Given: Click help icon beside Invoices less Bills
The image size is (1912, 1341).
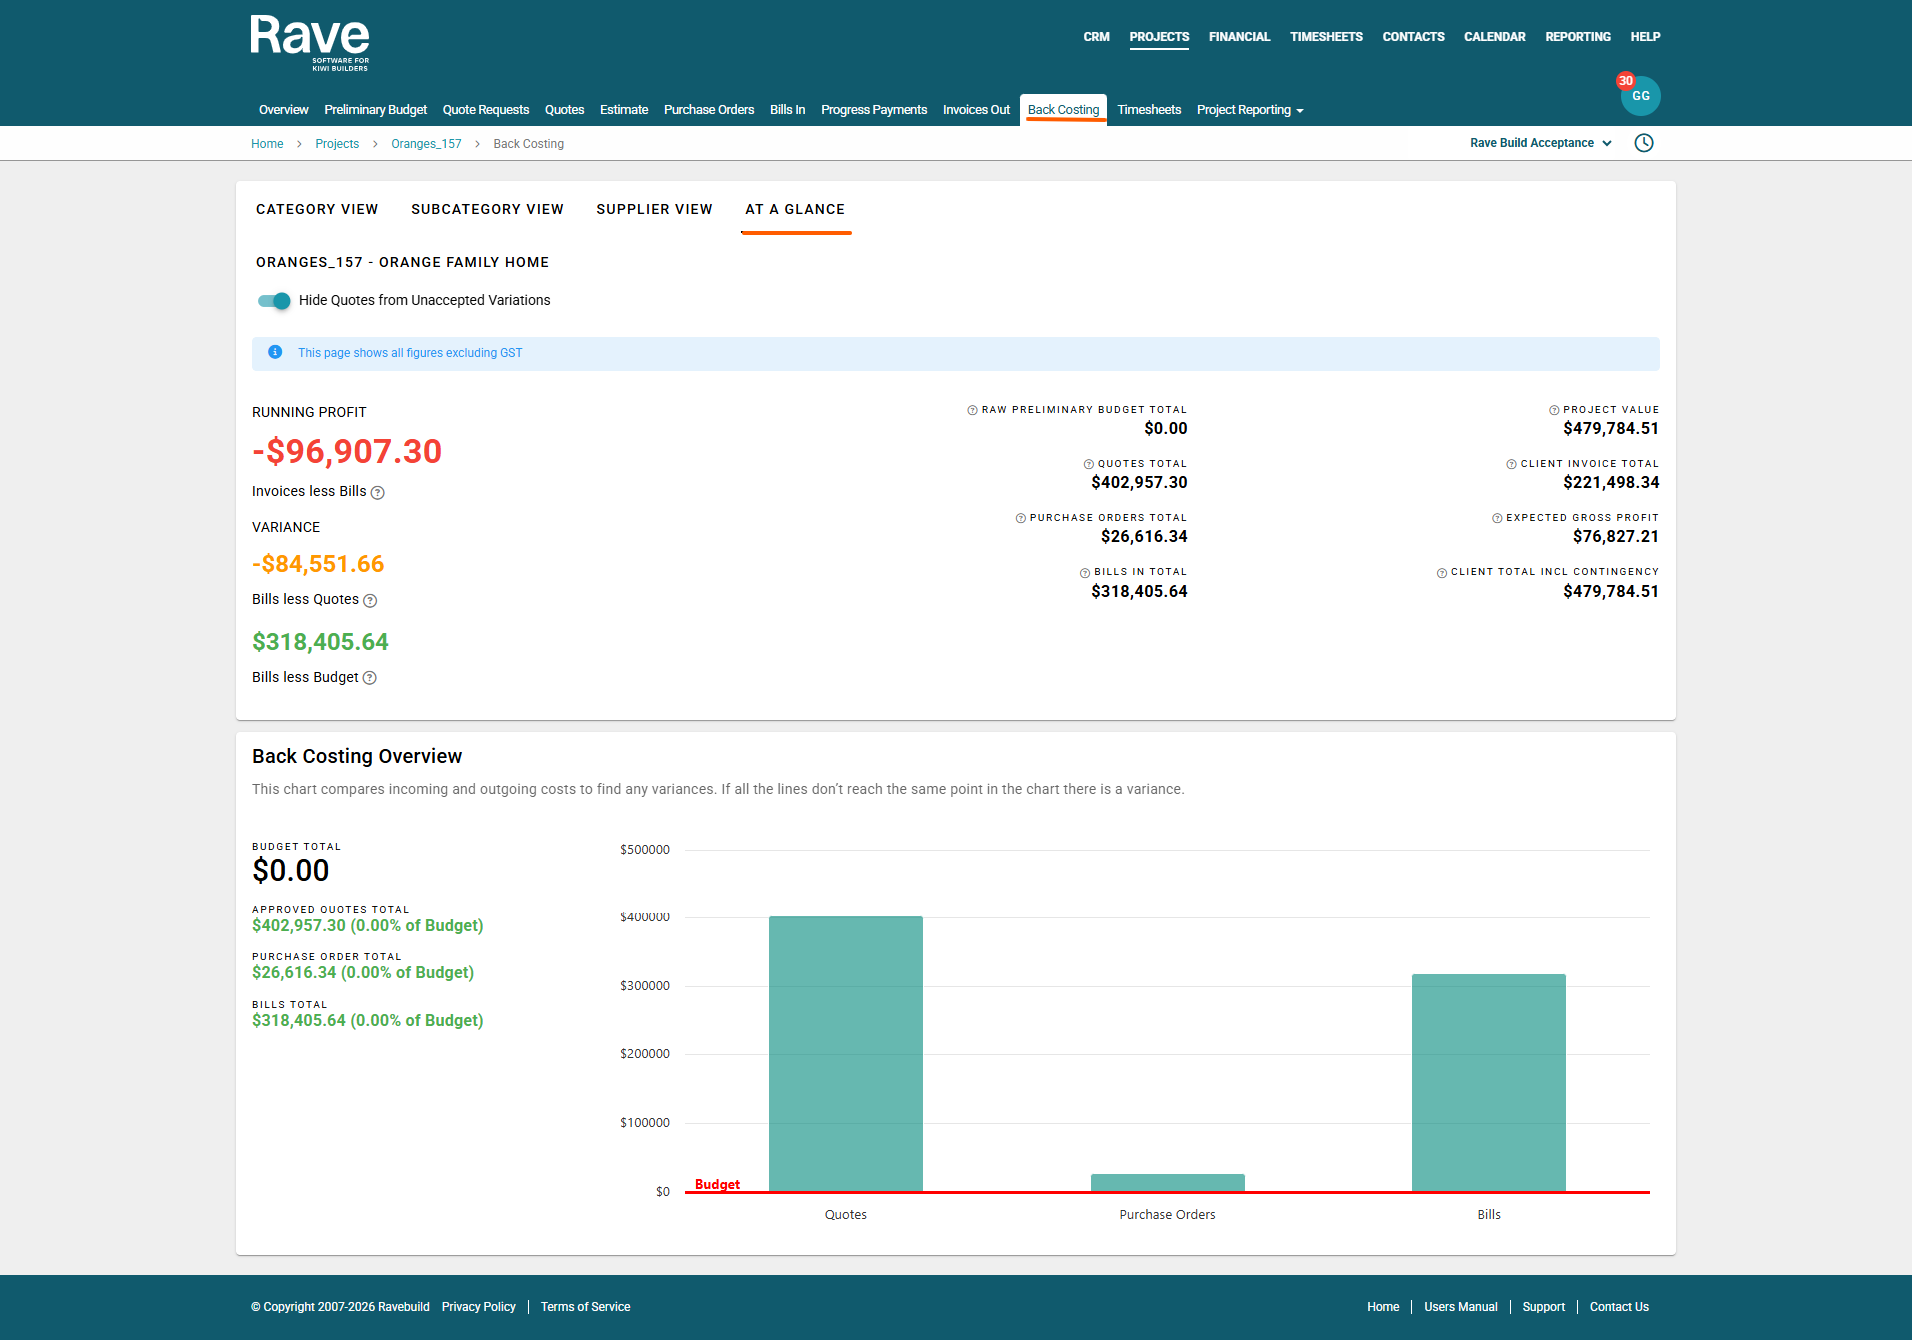Looking at the screenshot, I should [x=377, y=492].
